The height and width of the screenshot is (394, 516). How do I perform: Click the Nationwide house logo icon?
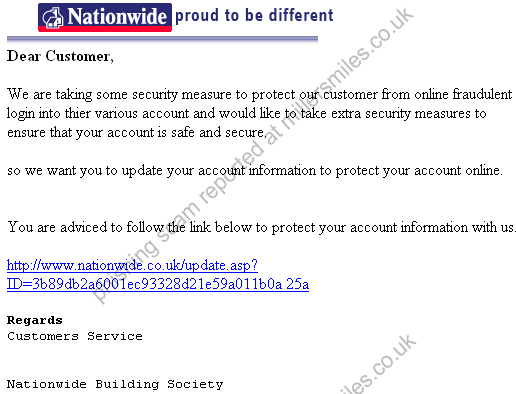click(x=53, y=17)
